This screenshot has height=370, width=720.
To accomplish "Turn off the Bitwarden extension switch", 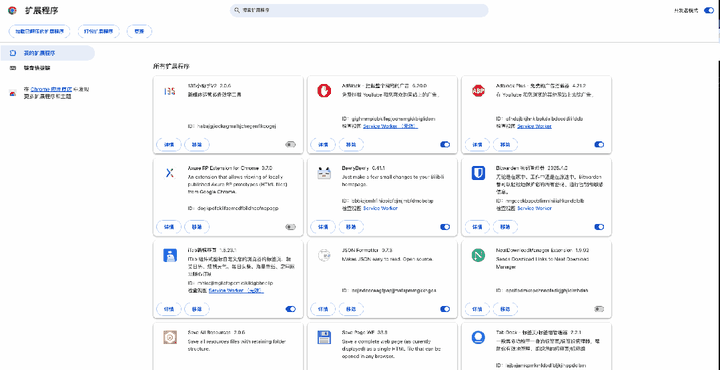I will point(599,227).
